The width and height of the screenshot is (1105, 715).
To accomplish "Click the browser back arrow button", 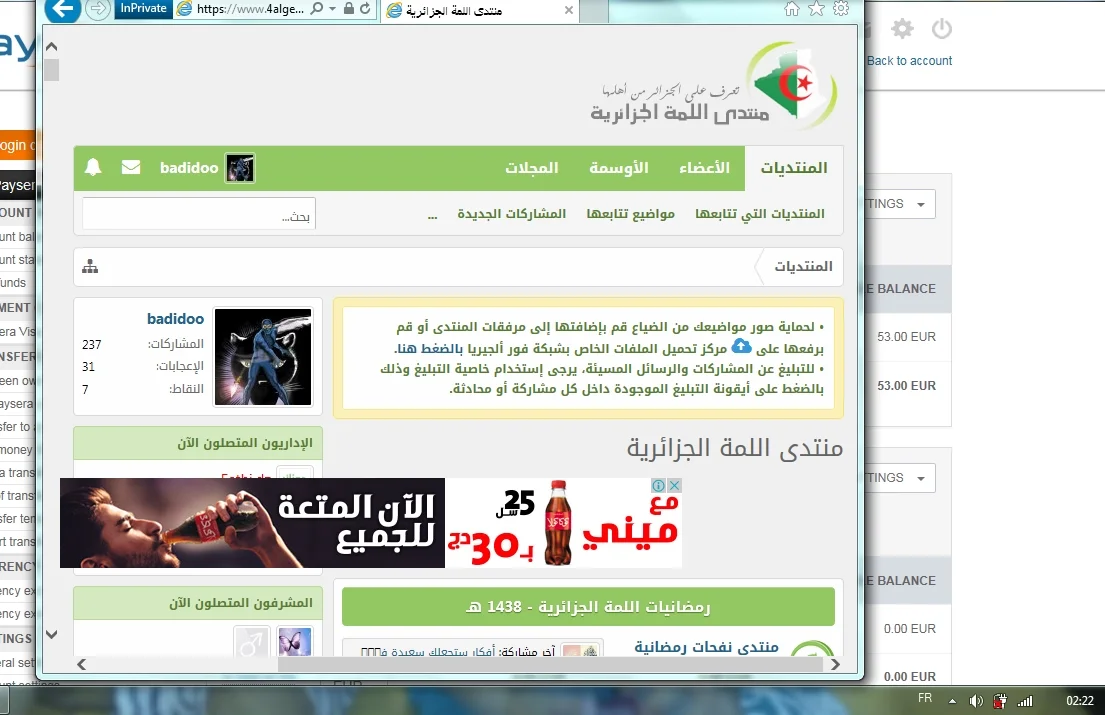I will [x=62, y=10].
